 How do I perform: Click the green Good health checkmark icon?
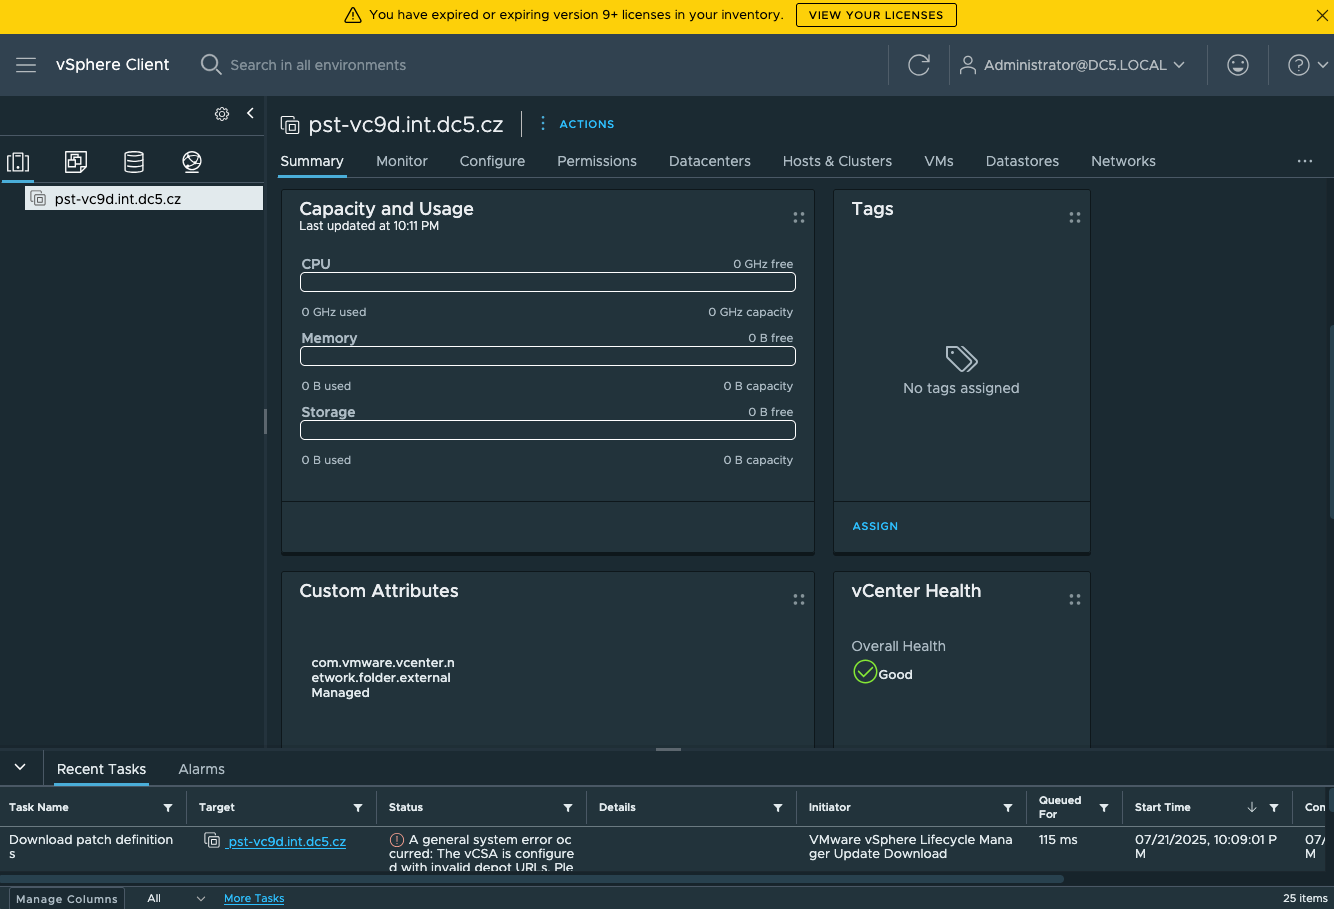(865, 672)
